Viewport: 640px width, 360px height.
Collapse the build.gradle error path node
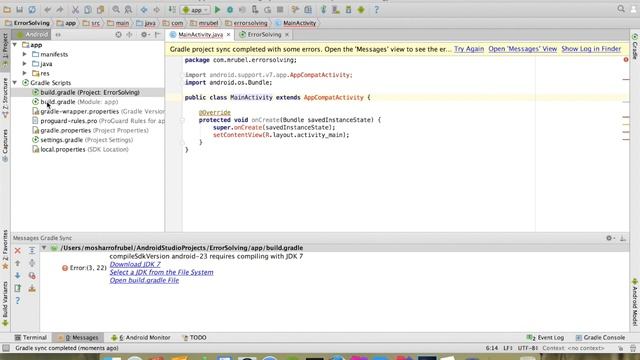[x=44, y=248]
